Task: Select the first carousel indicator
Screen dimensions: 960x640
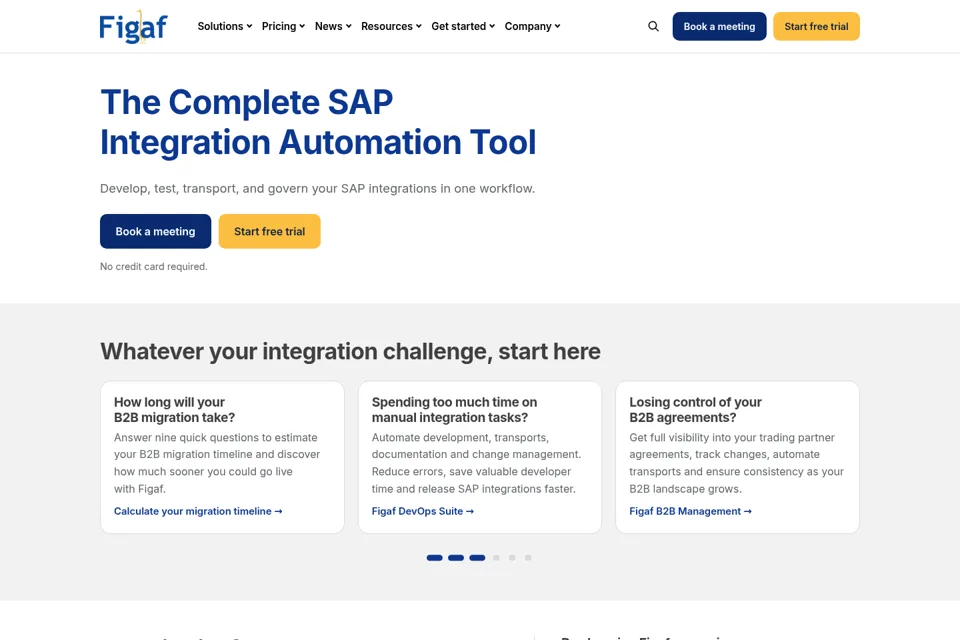Action: (x=435, y=558)
